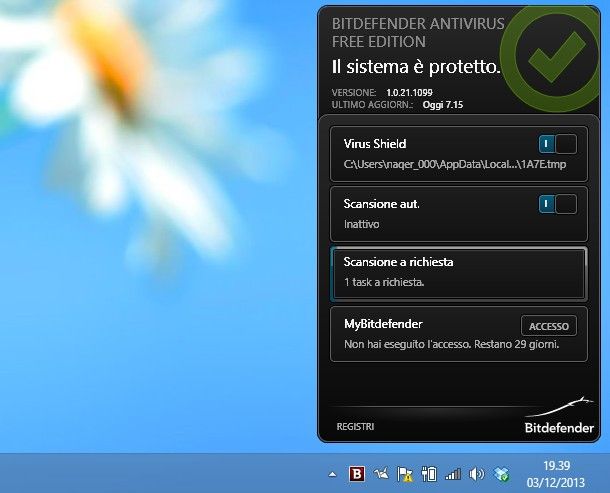The image size is (610, 493).
Task: Disable the Scansione aut. switch
Action: [557, 204]
